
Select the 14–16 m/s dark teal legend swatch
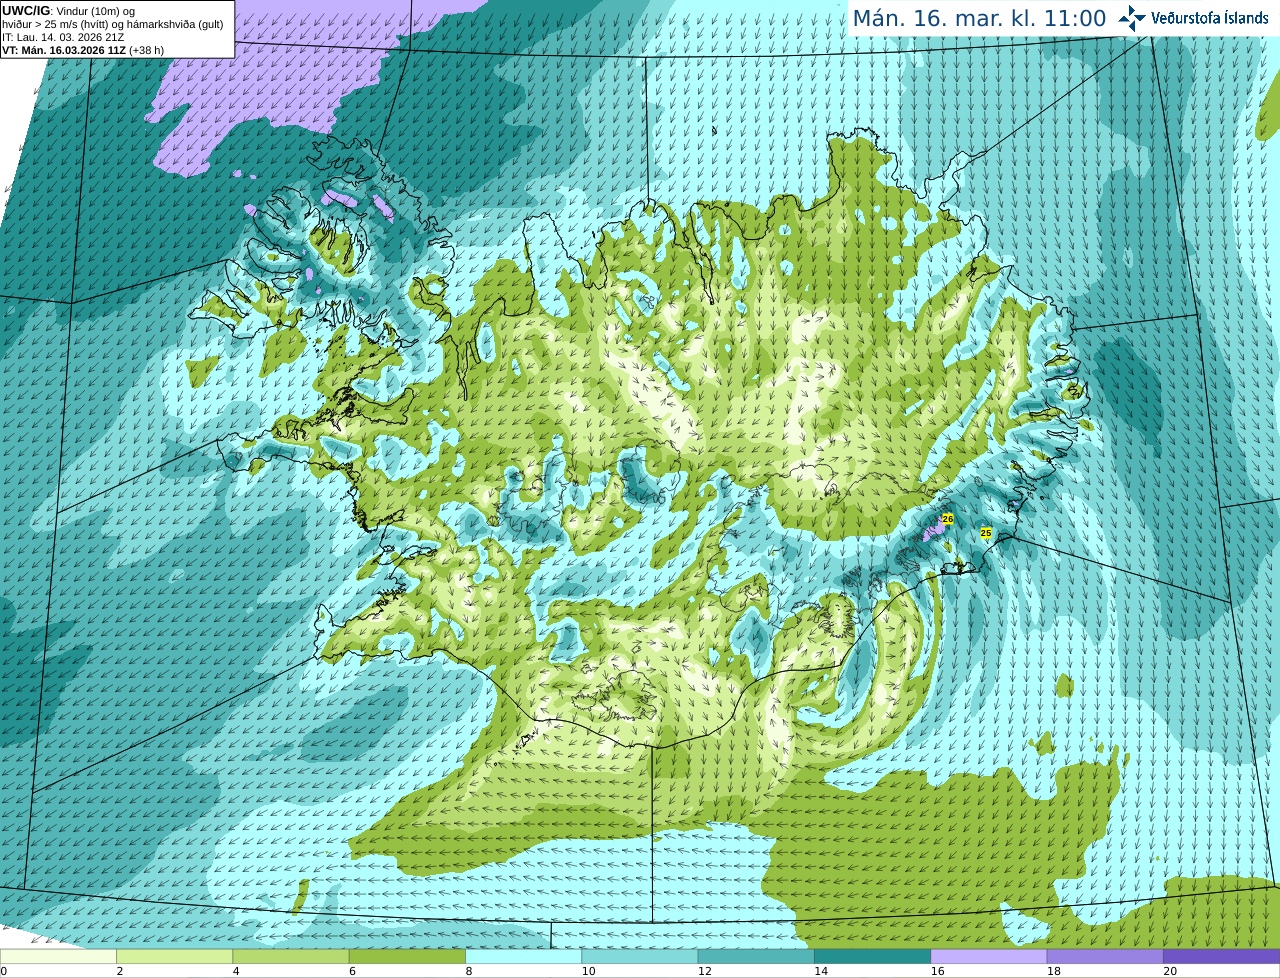(872, 957)
